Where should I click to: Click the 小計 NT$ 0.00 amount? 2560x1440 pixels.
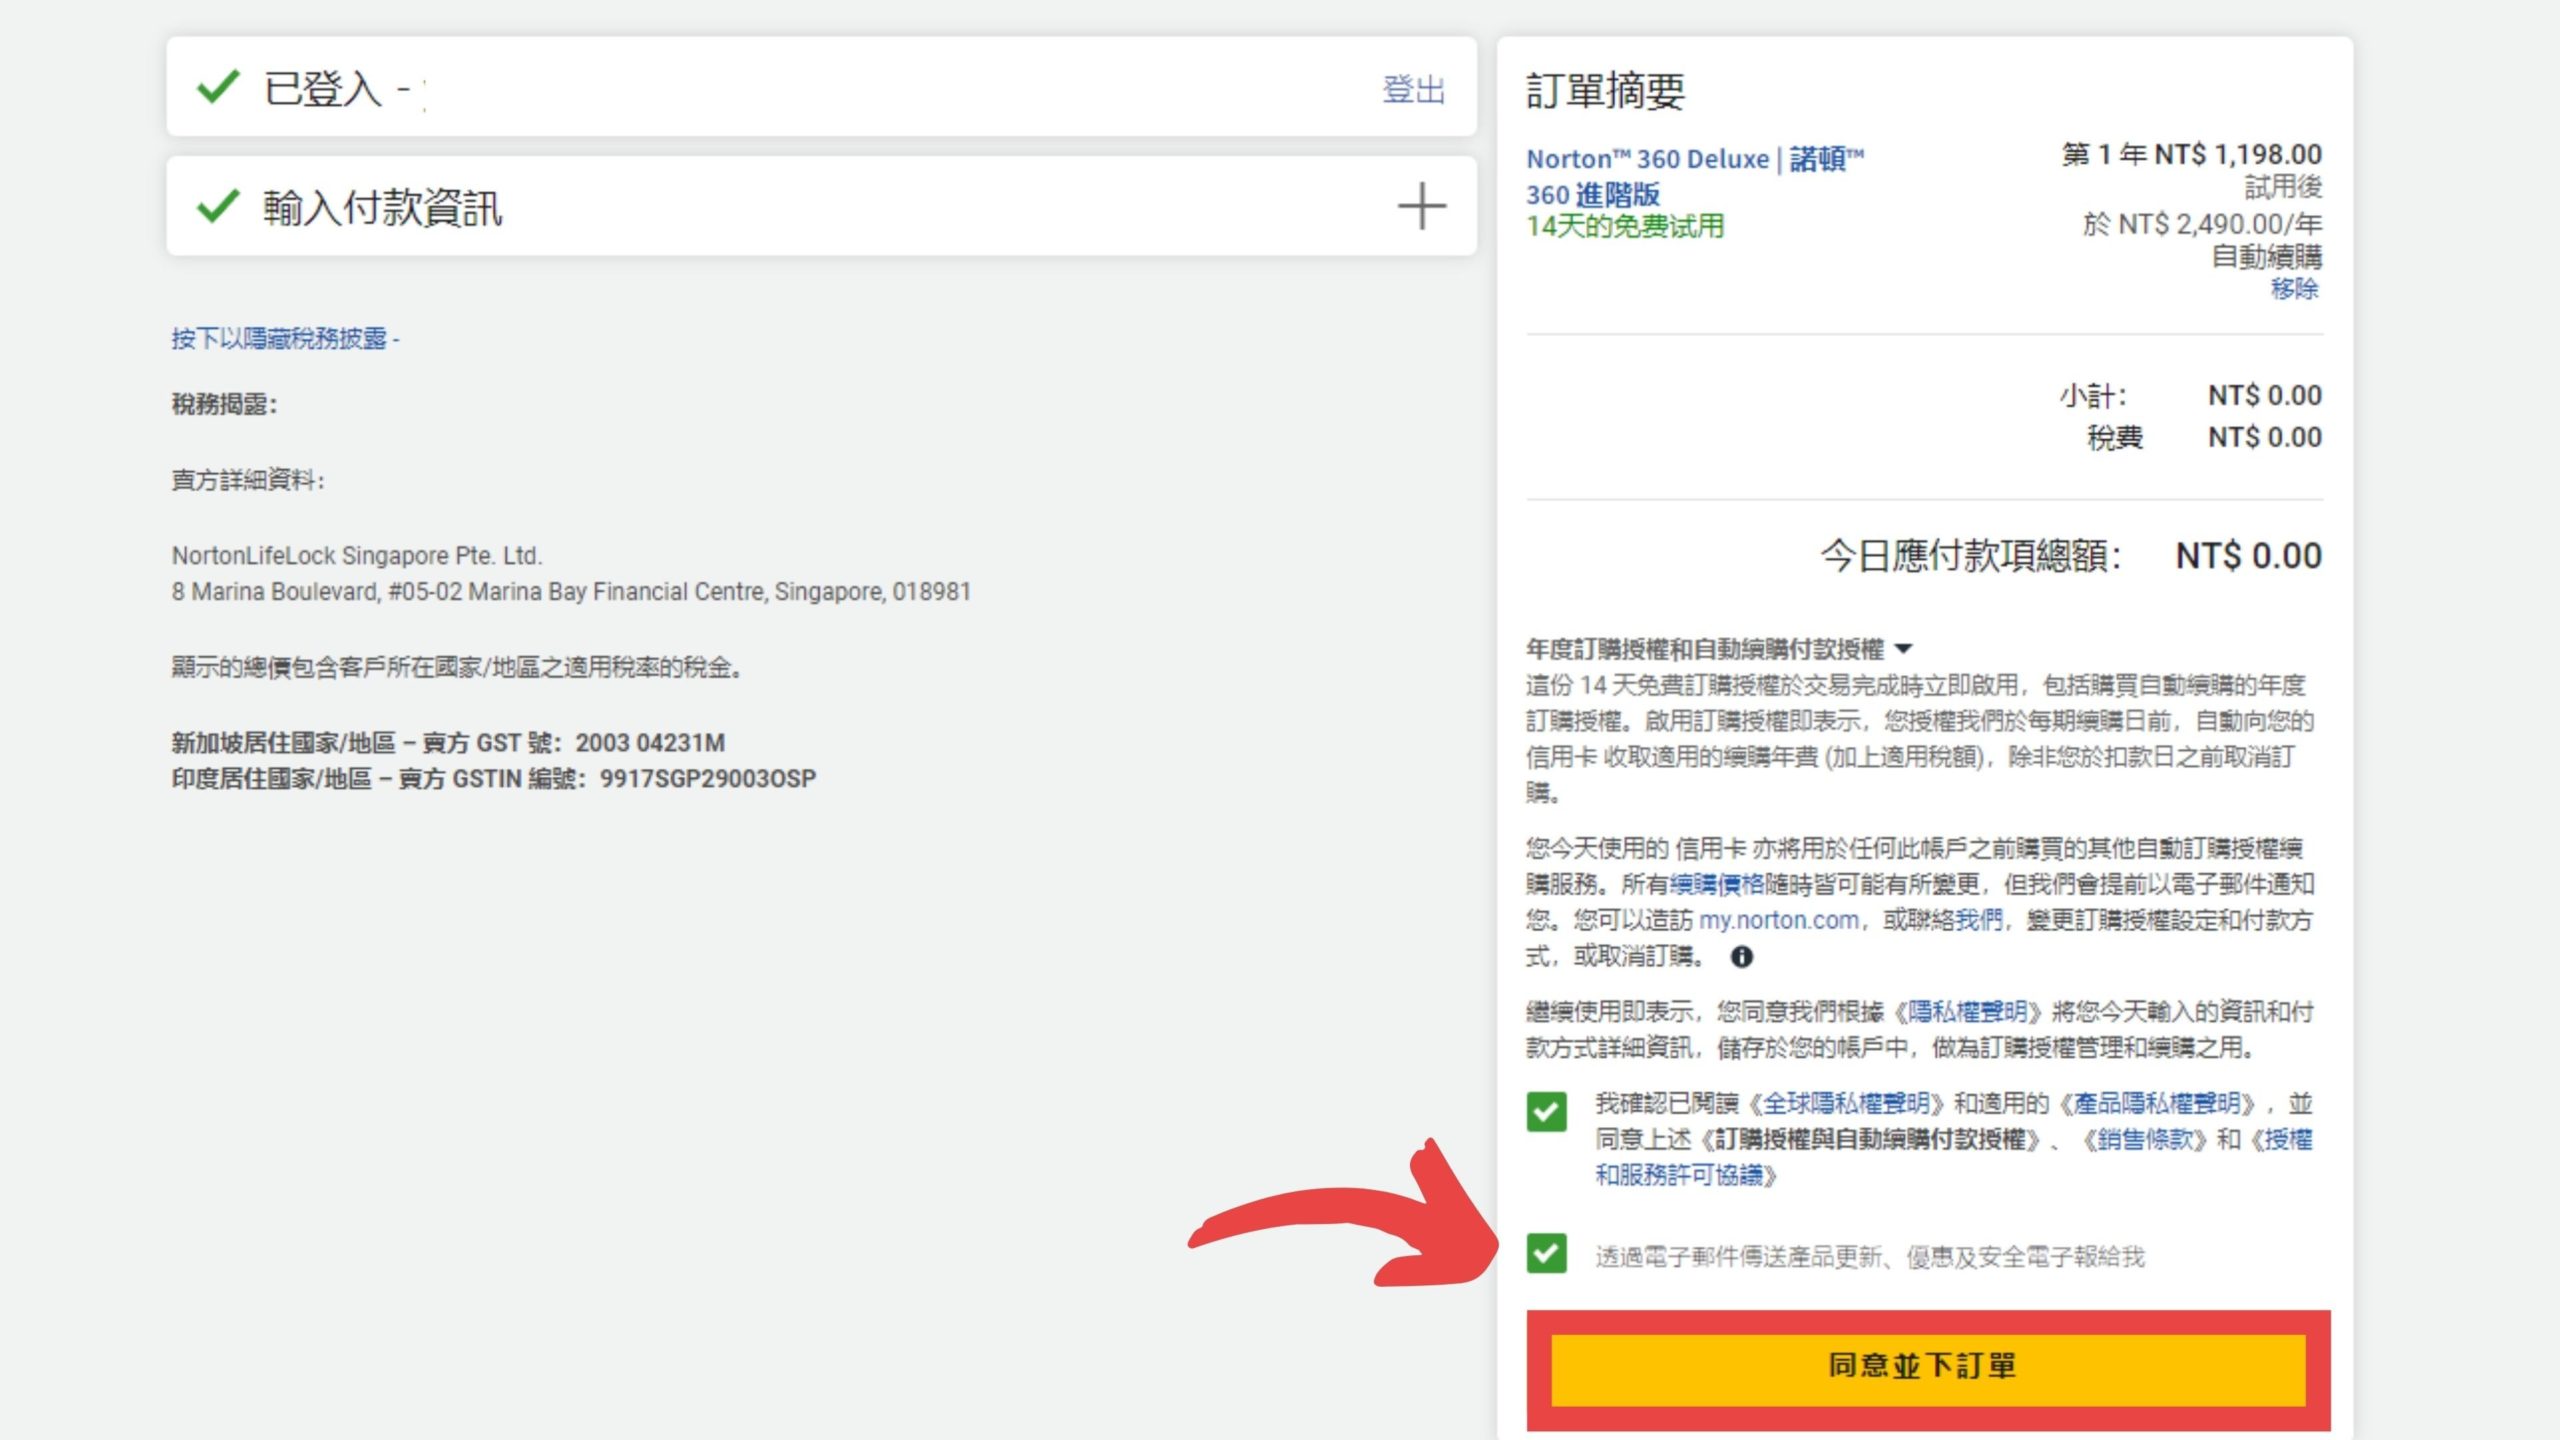[2265, 395]
